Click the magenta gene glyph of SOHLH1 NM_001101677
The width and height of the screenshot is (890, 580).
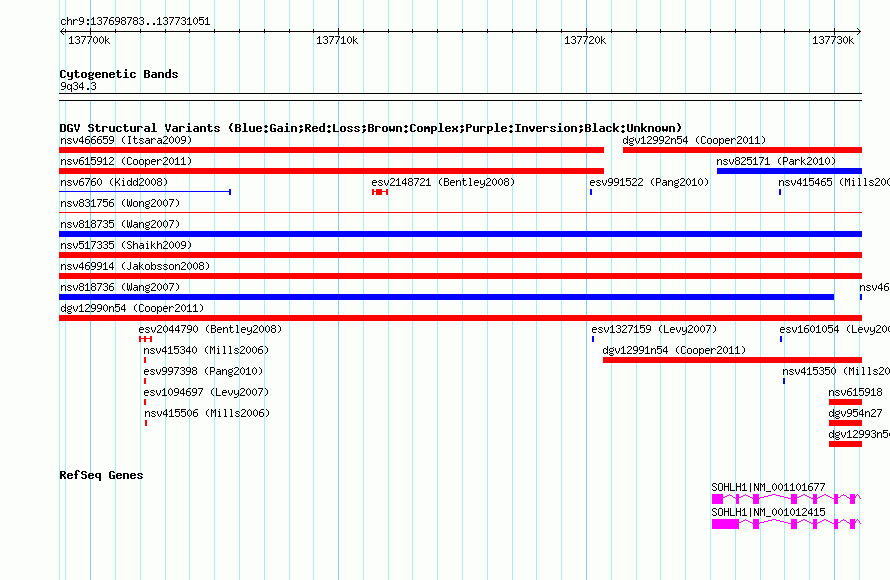pos(787,499)
